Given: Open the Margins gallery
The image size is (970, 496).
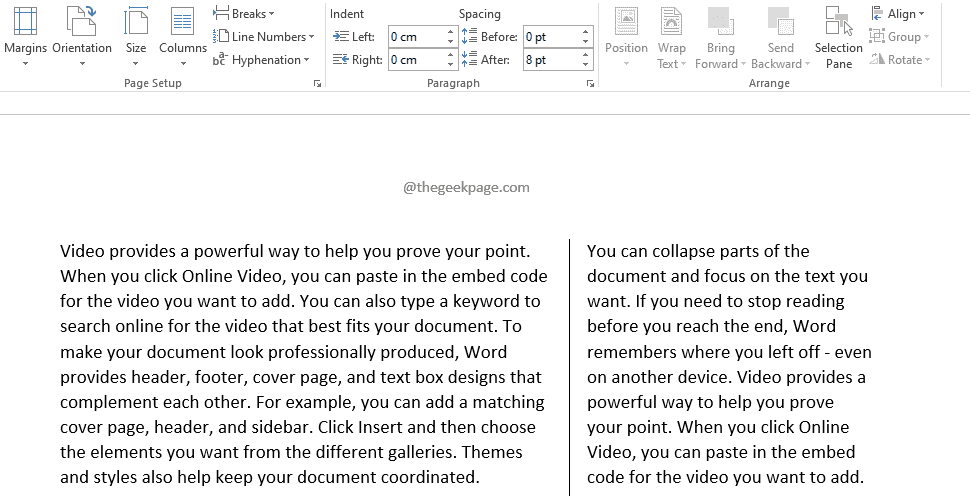Looking at the screenshot, I should click(25, 35).
